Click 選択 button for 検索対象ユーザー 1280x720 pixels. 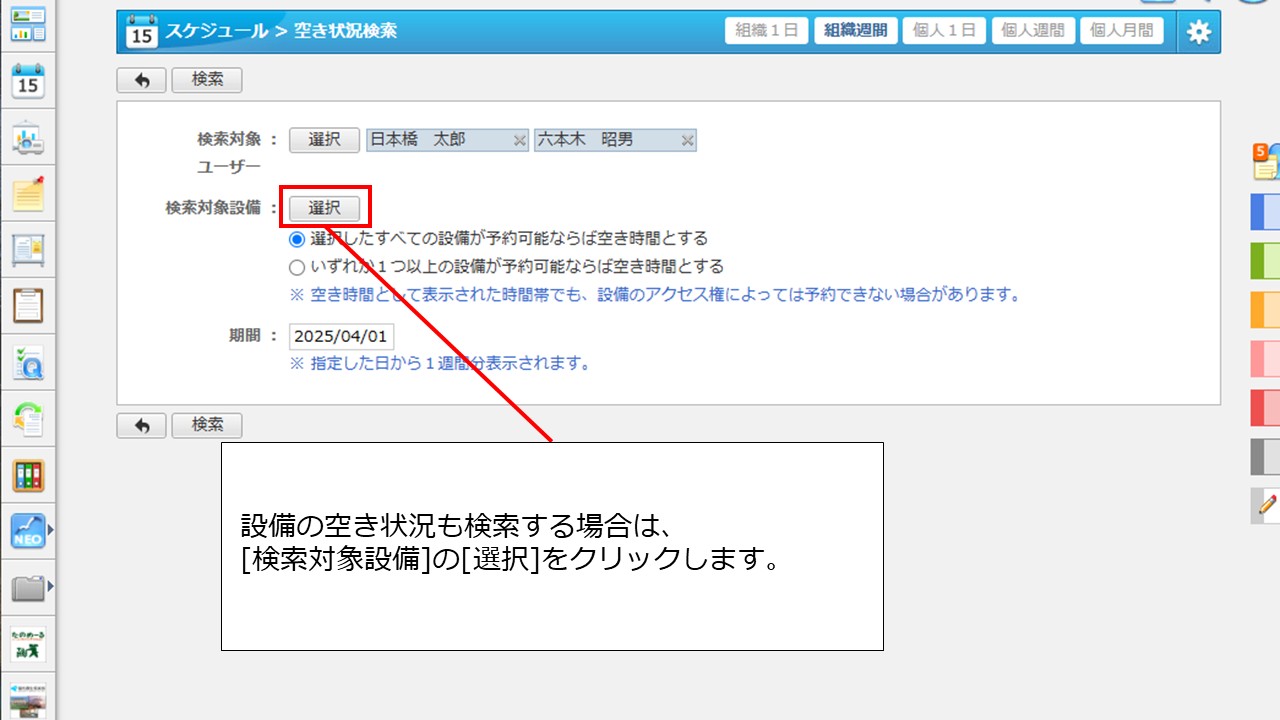click(x=325, y=140)
